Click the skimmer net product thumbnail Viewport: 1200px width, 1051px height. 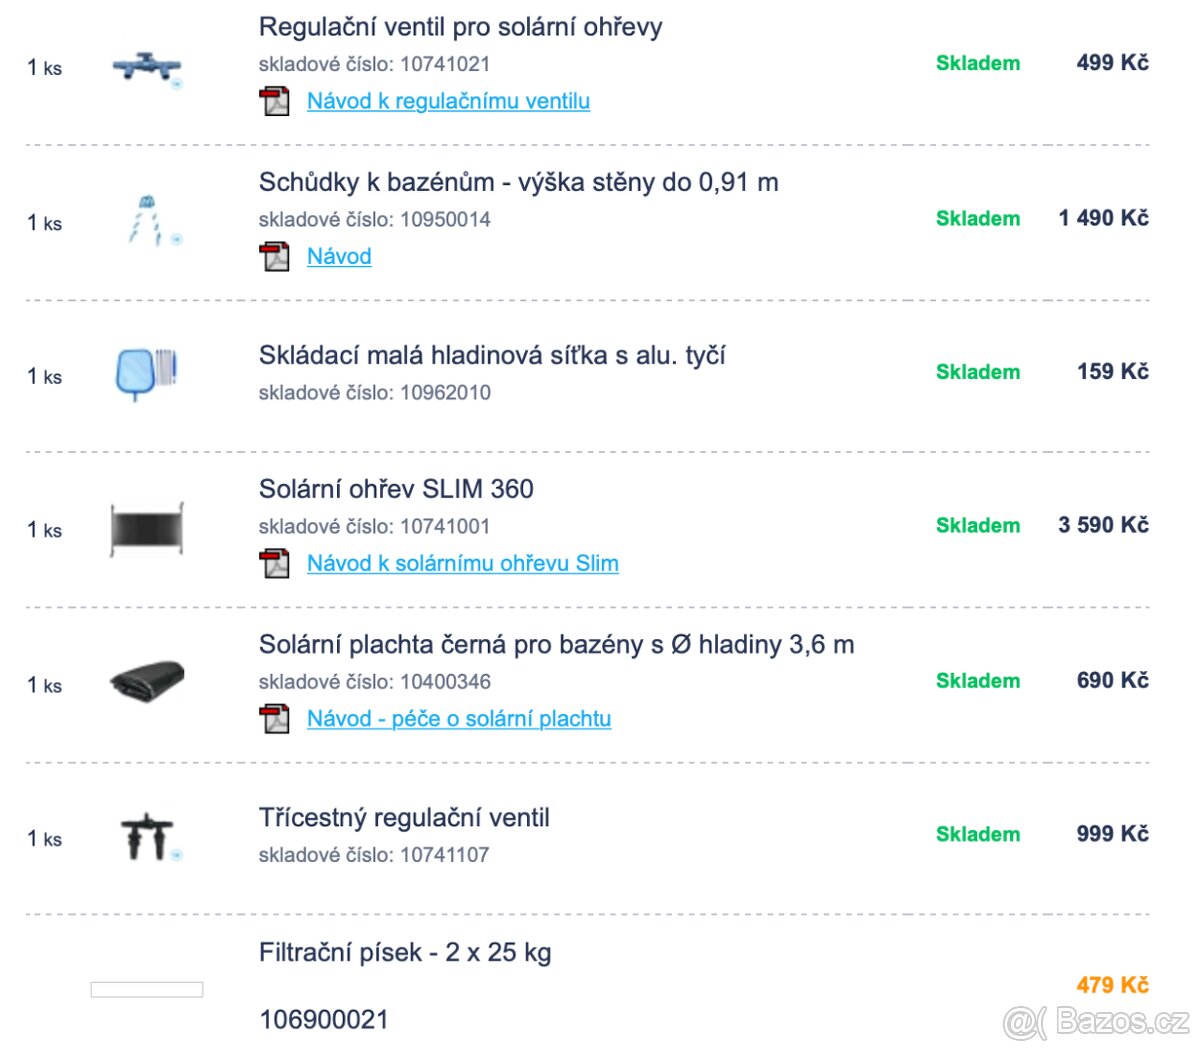(x=147, y=373)
